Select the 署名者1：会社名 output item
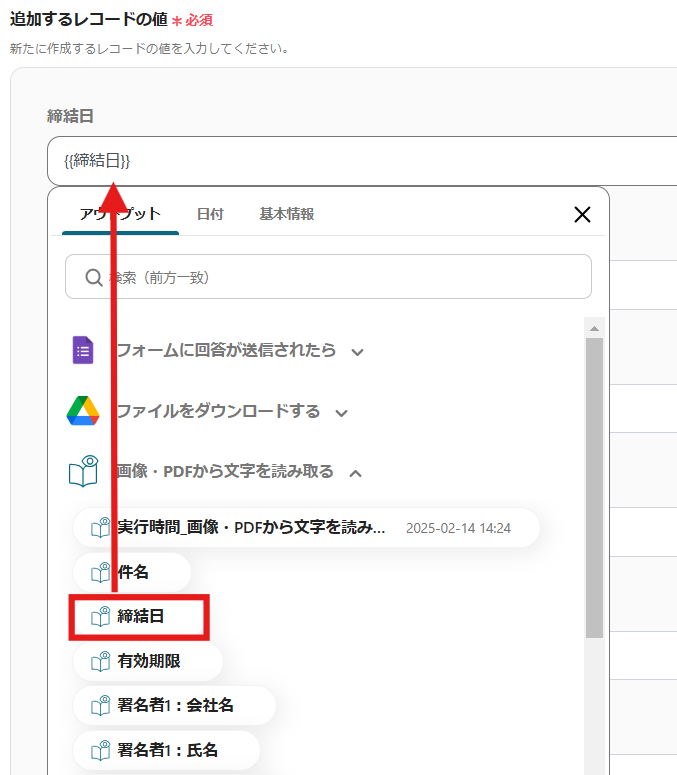Screen dimensions: 677x775 click(x=174, y=705)
